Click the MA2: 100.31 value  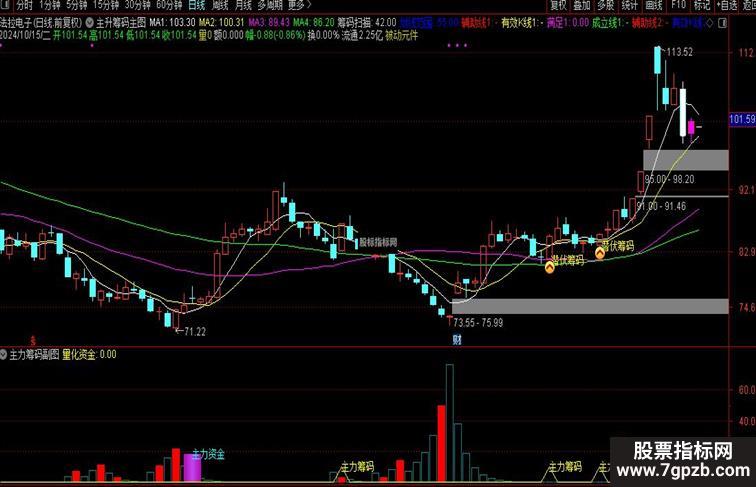pos(222,23)
